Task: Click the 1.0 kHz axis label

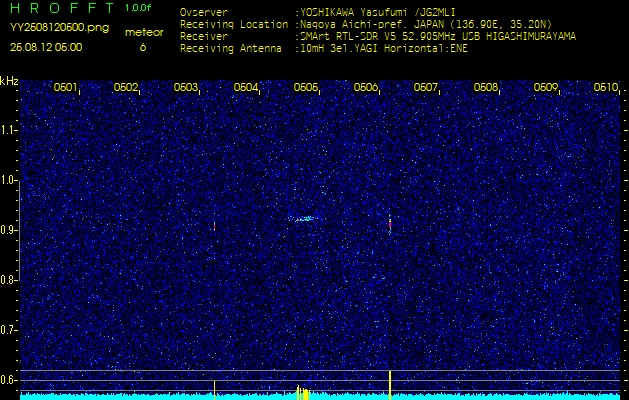Action: pos(8,181)
